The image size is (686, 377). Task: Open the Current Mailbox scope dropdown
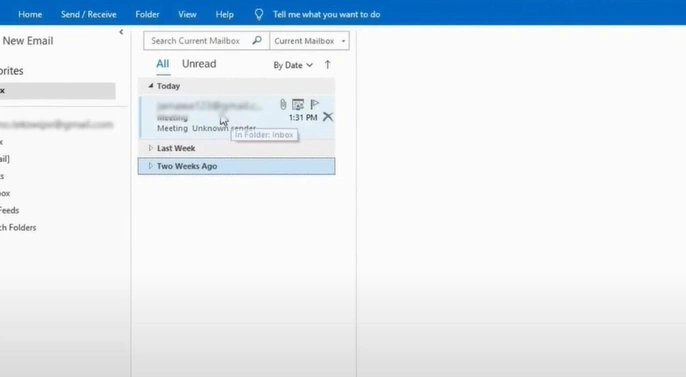tap(309, 41)
